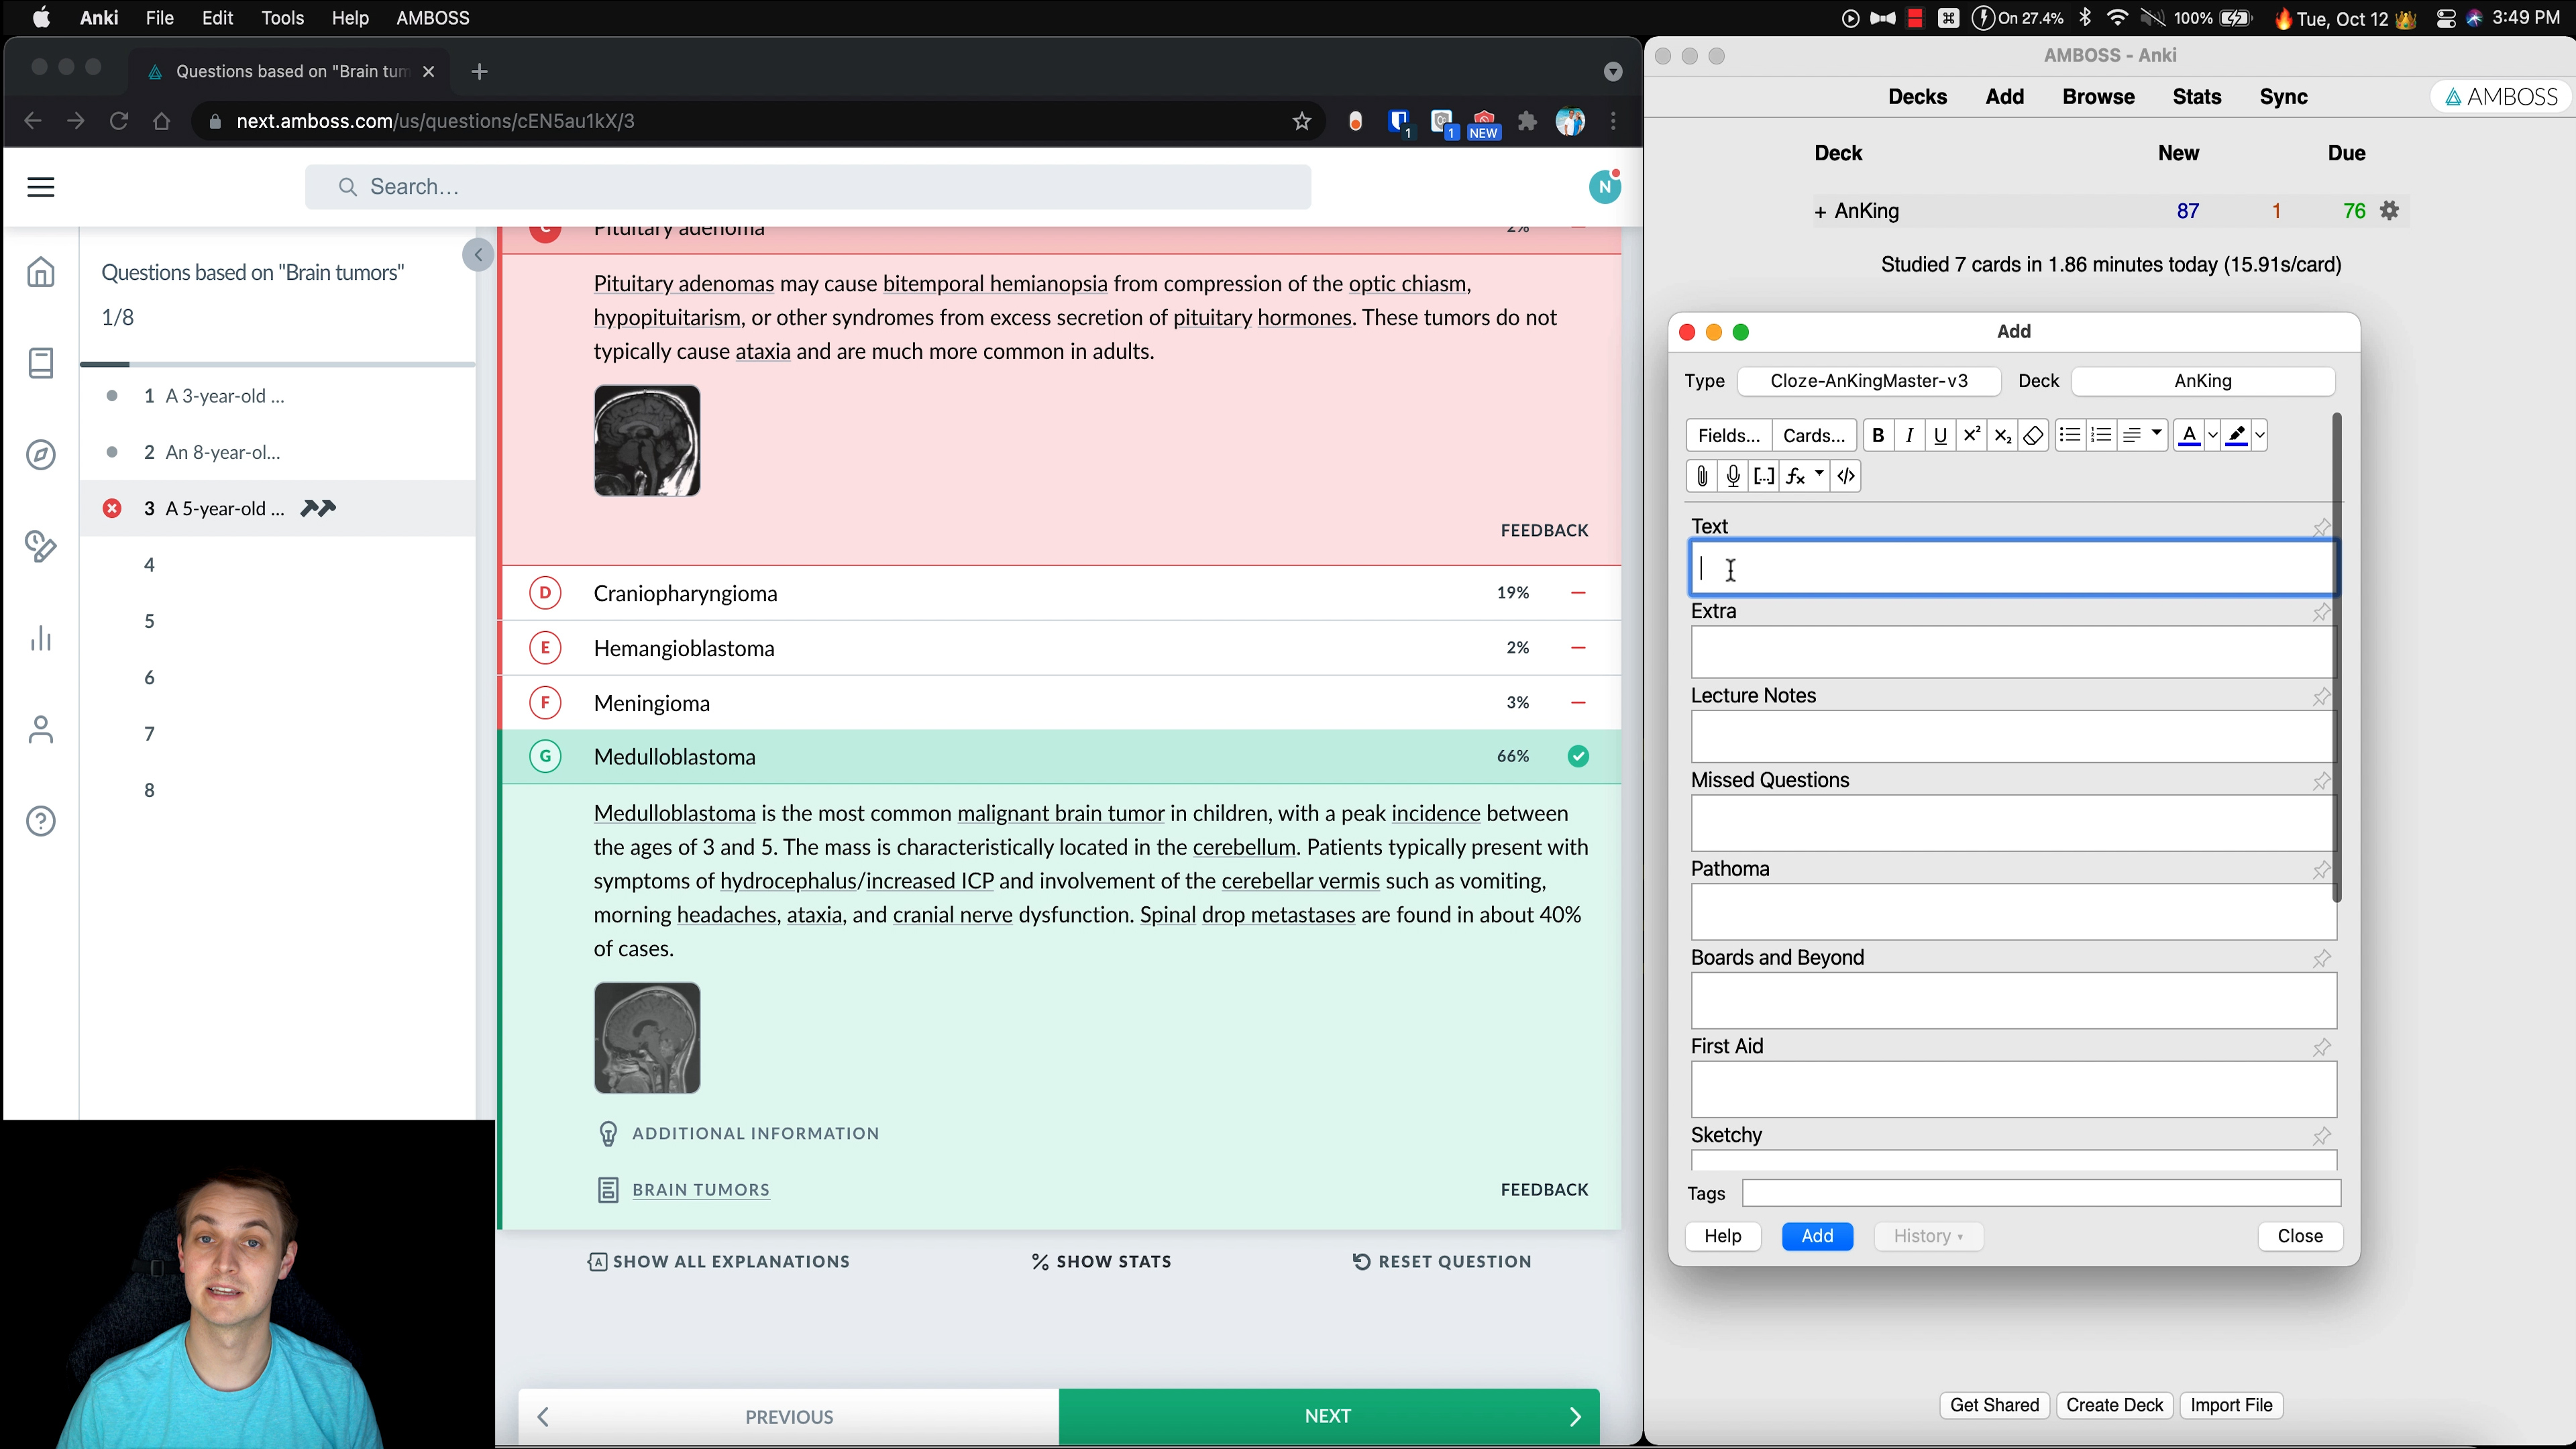The image size is (2576, 1449).
Task: Click the attach media paperclip icon
Action: point(1702,476)
